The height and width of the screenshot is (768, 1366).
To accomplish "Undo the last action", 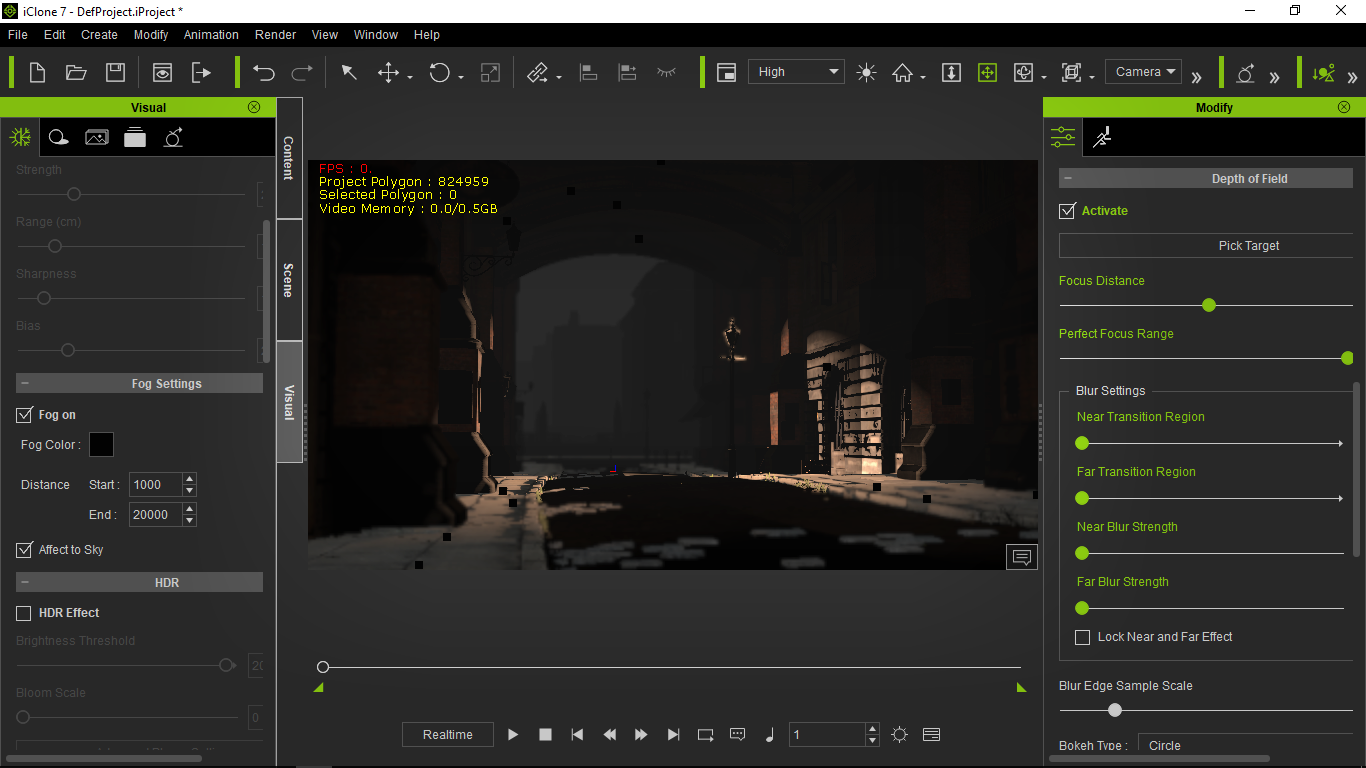I will [x=264, y=72].
